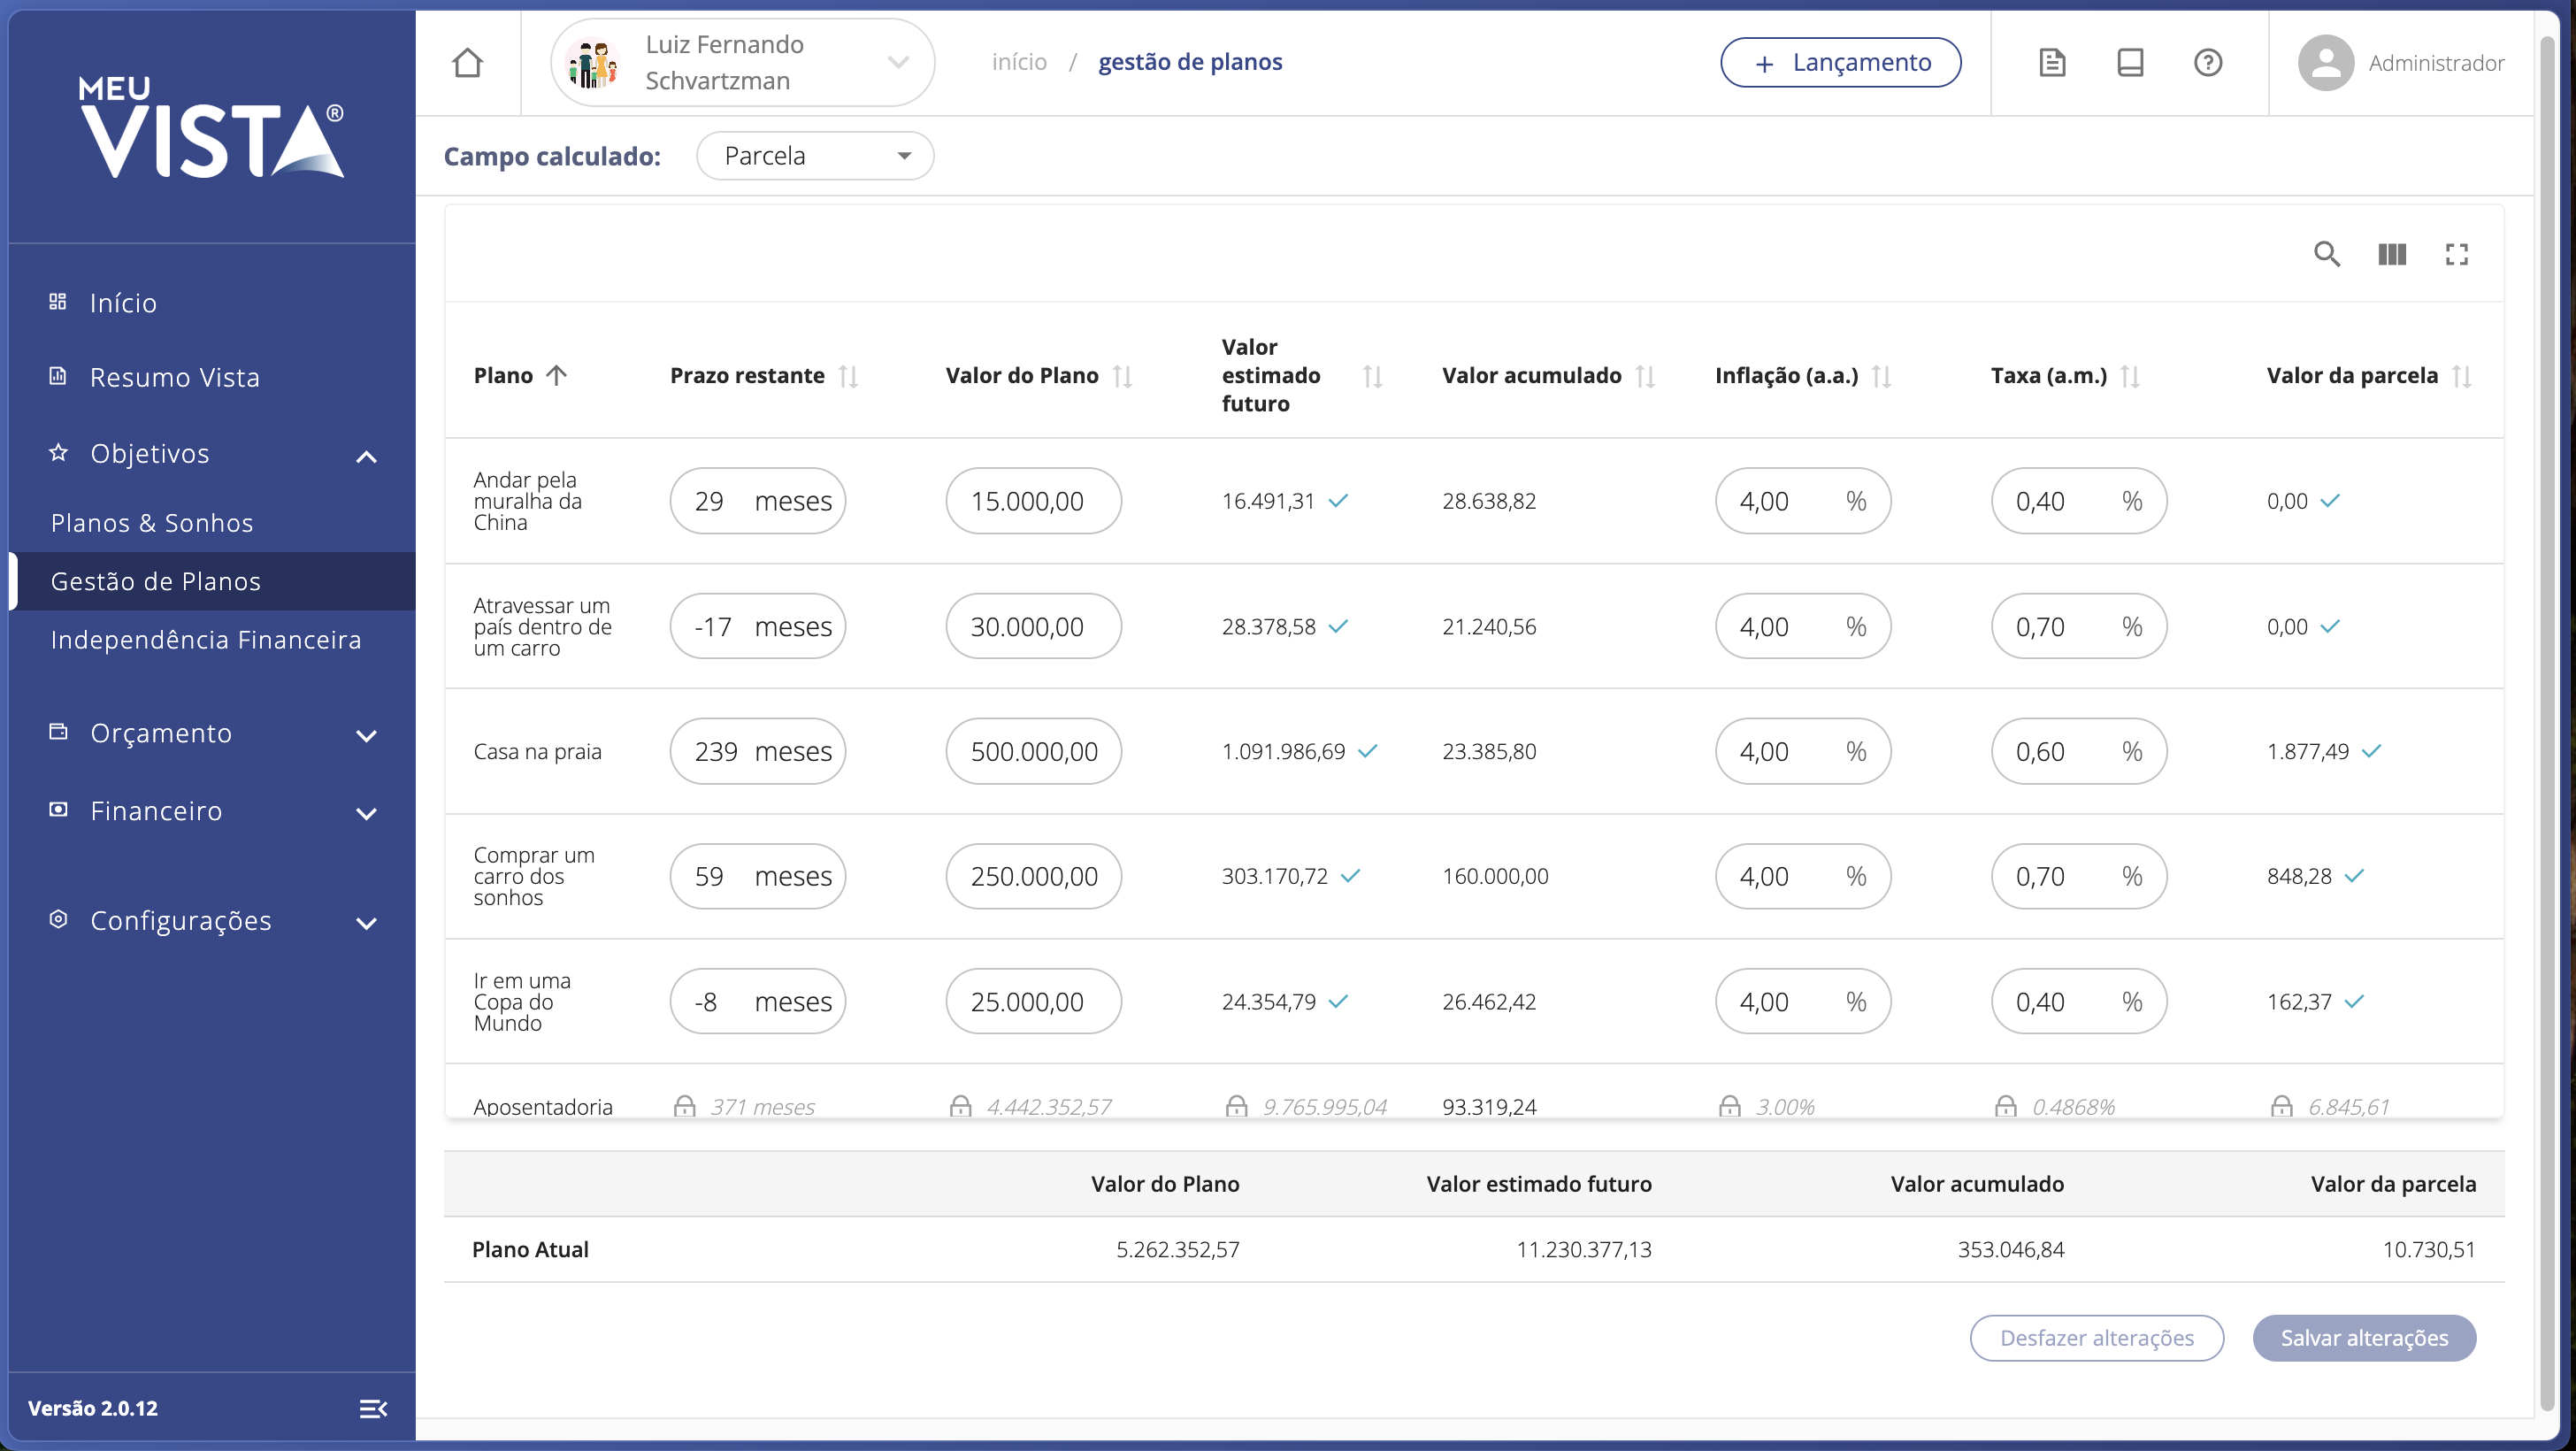Collapse the sidebar using the bottom menu icon

point(373,1408)
